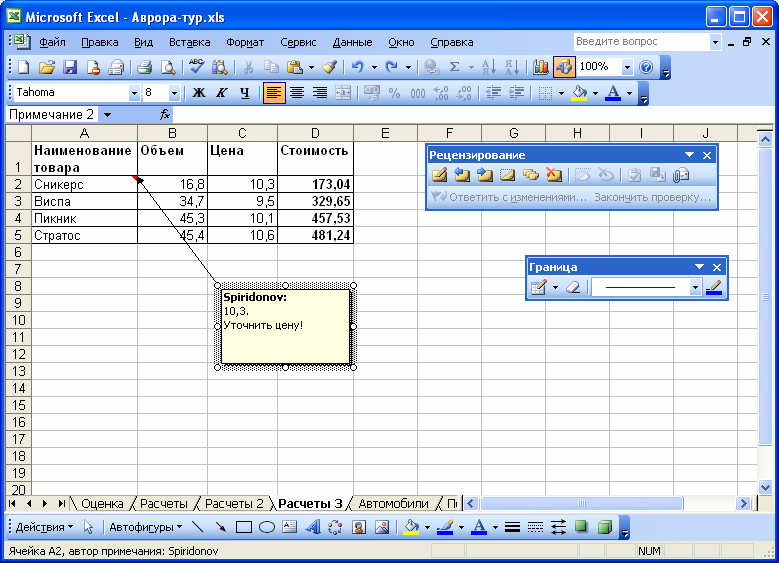This screenshot has width=779, height=563.
Task: Open the border line style dropdown
Action: [x=695, y=287]
